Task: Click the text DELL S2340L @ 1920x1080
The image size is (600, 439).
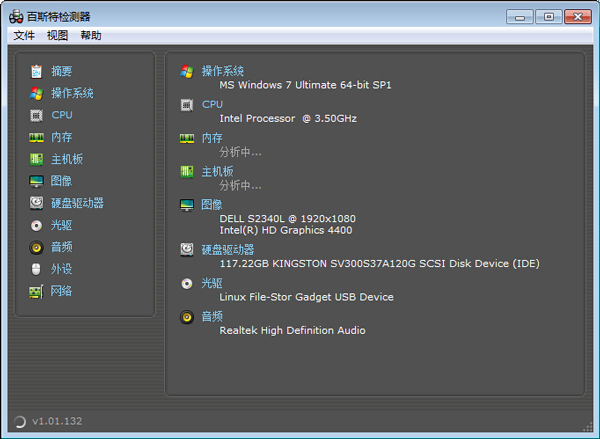Action: 287,219
